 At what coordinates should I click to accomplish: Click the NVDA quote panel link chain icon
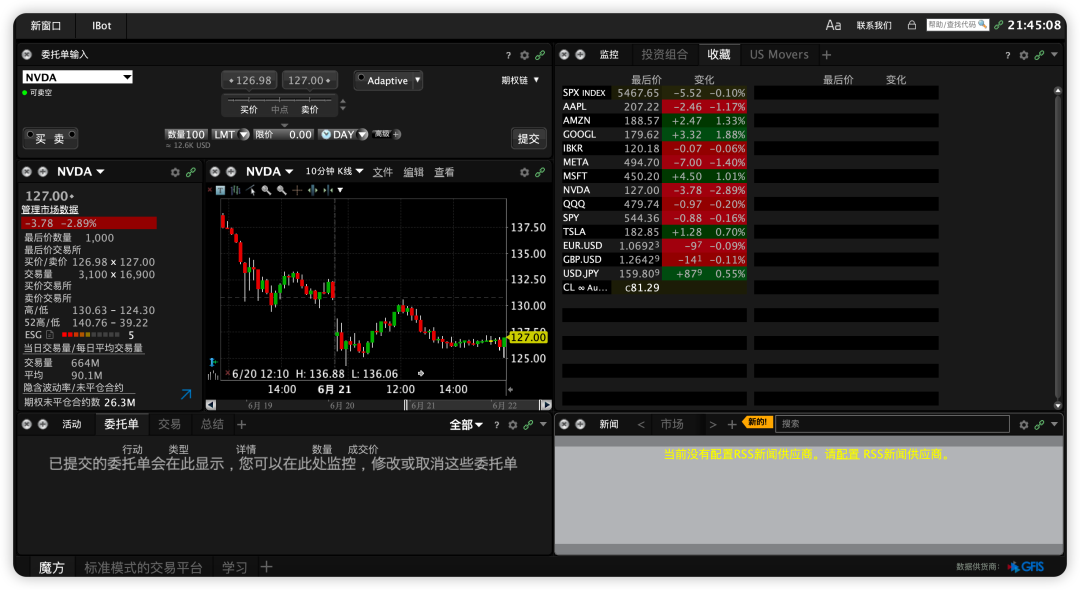[x=191, y=172]
